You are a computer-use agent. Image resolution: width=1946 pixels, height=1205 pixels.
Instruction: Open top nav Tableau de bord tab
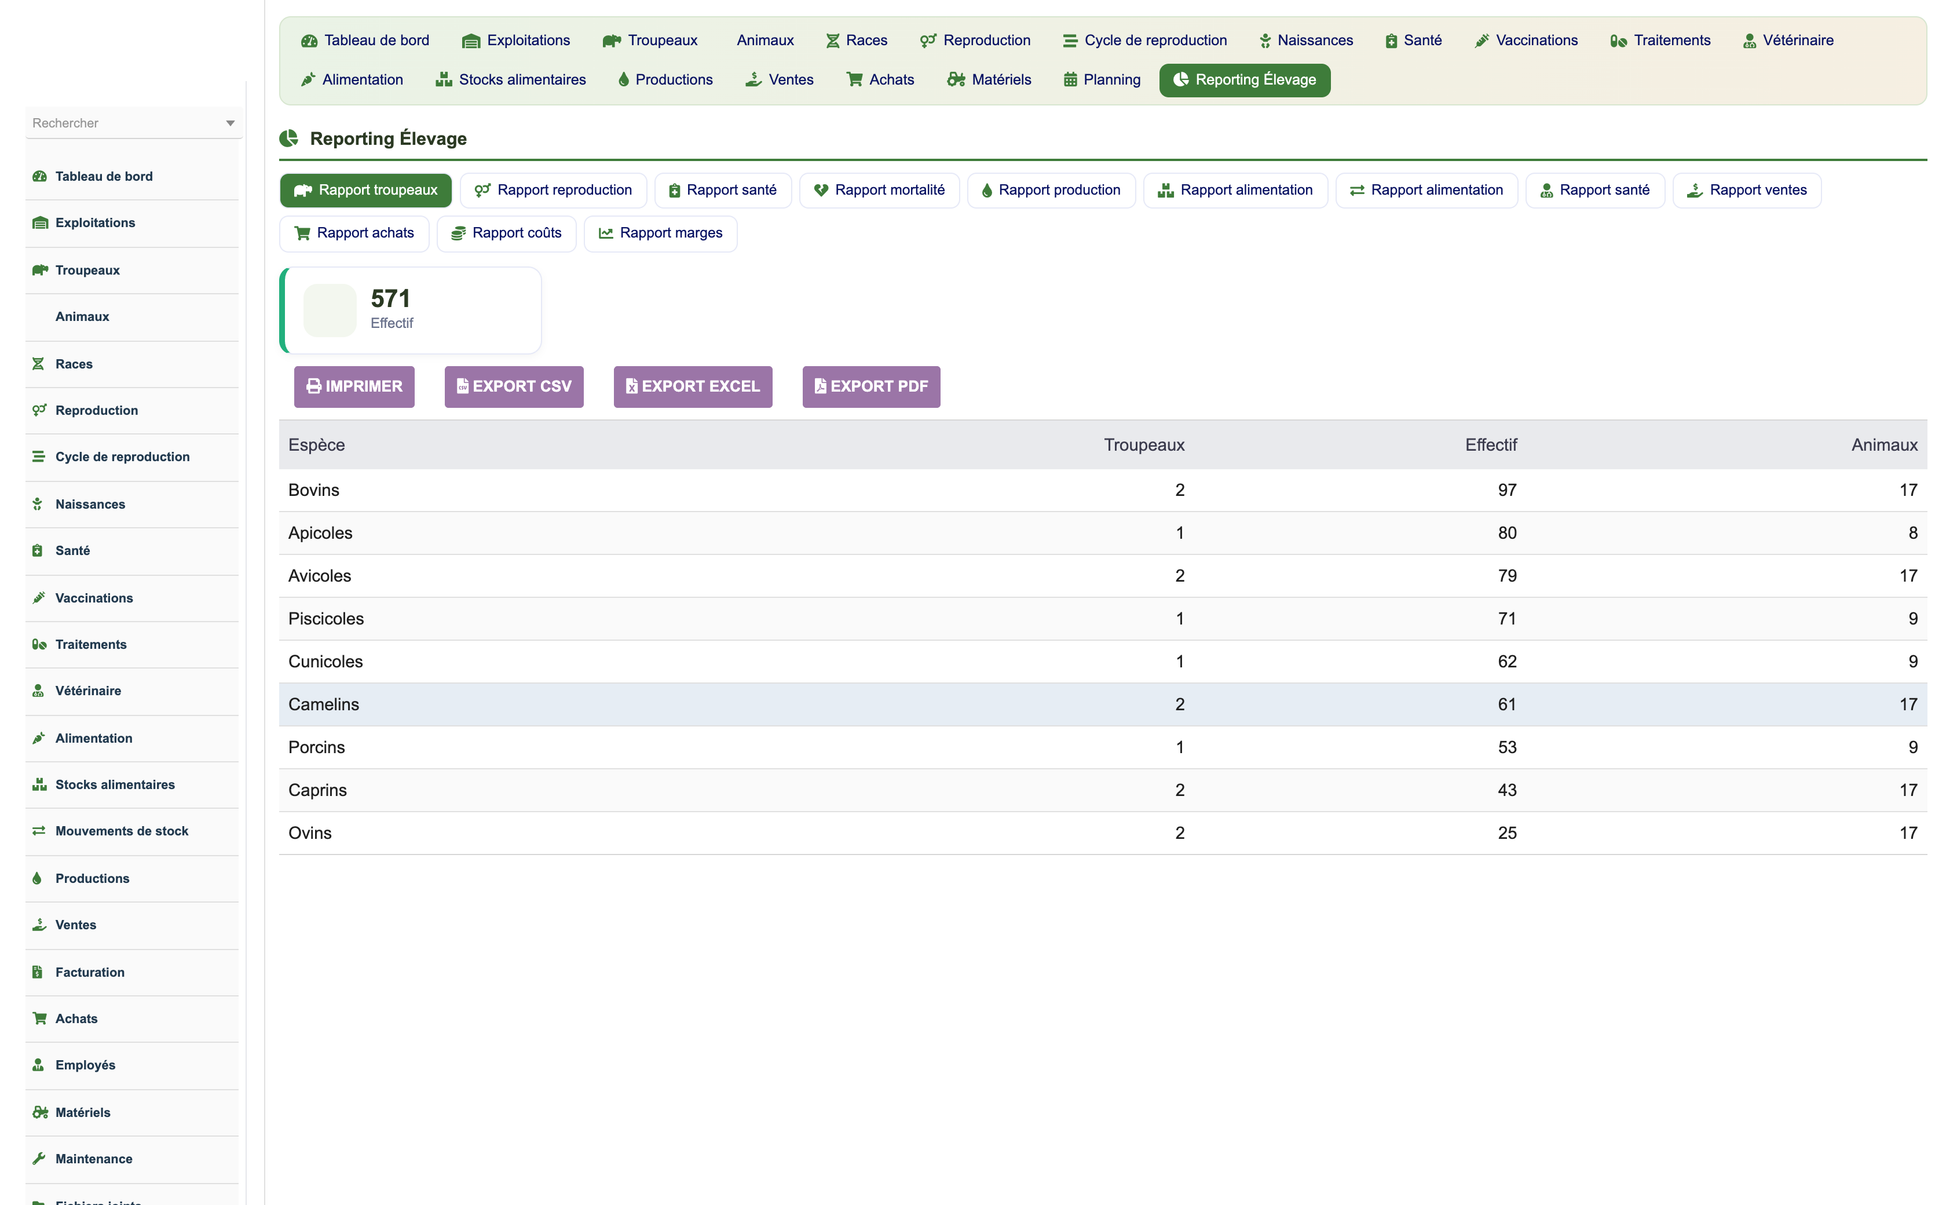tap(365, 41)
